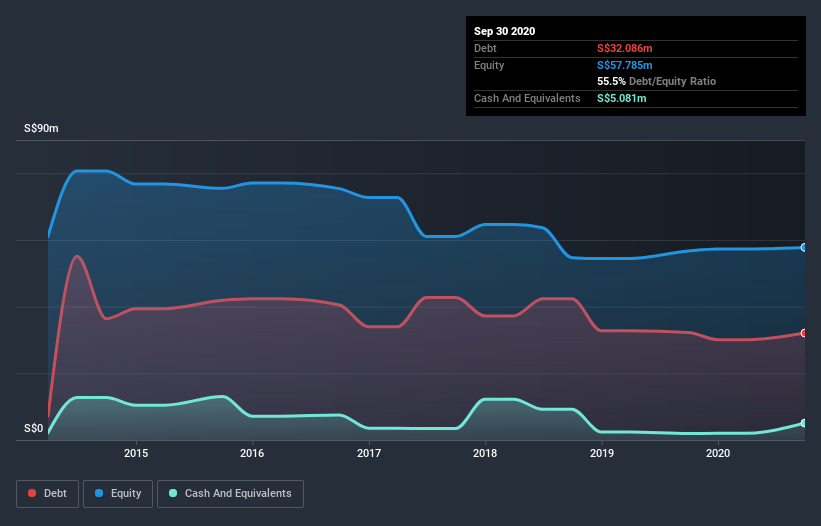Click the tooltip's Equity row label
Screen dimensions: 821x526
pos(489,65)
